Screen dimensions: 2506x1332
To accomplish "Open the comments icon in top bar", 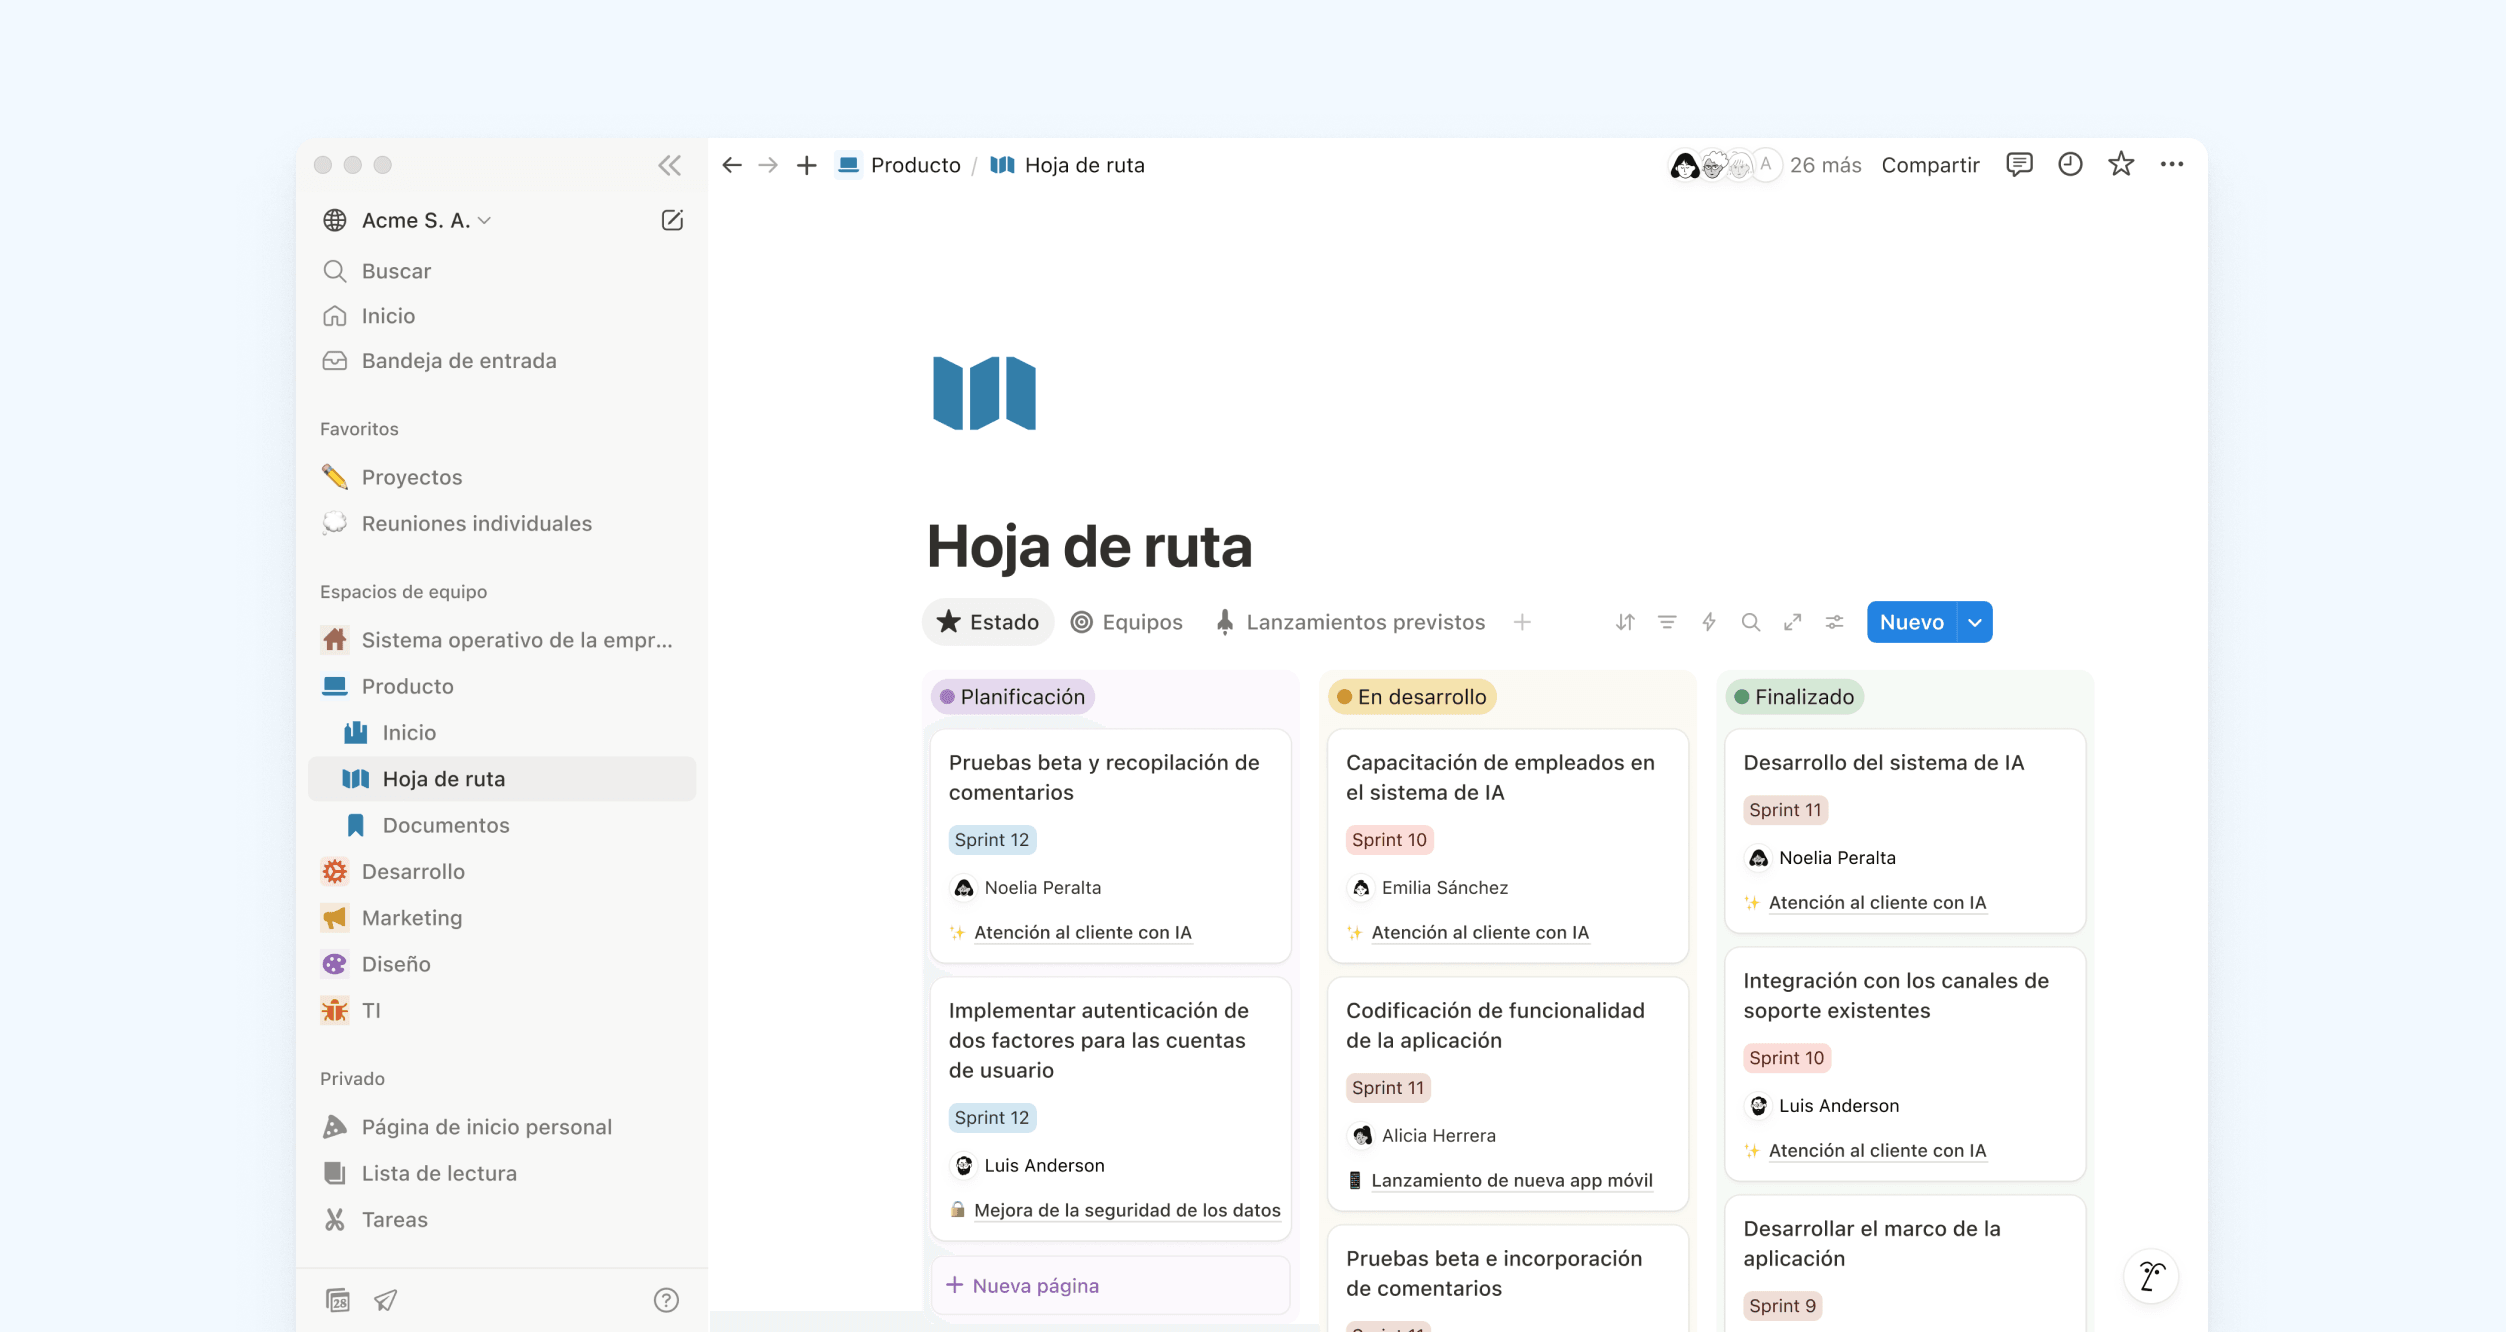I will click(2019, 164).
